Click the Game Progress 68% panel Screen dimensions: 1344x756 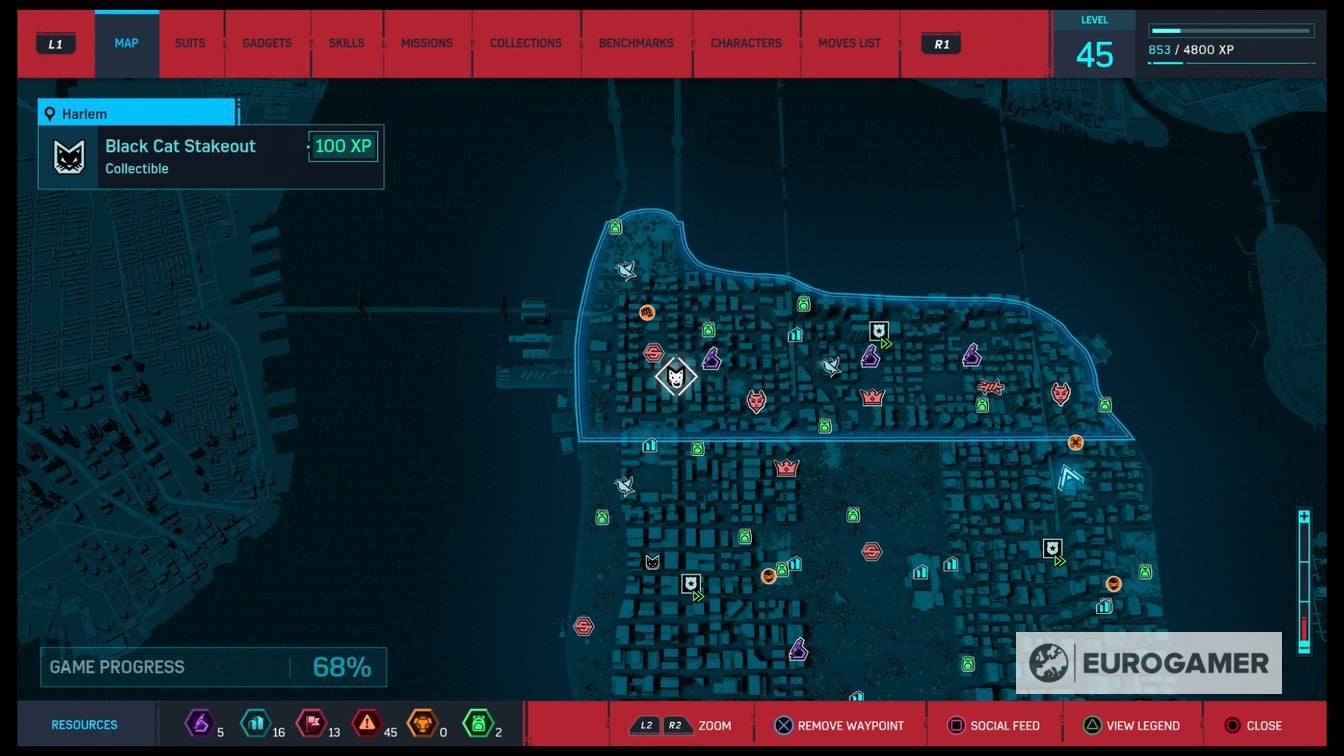213,667
